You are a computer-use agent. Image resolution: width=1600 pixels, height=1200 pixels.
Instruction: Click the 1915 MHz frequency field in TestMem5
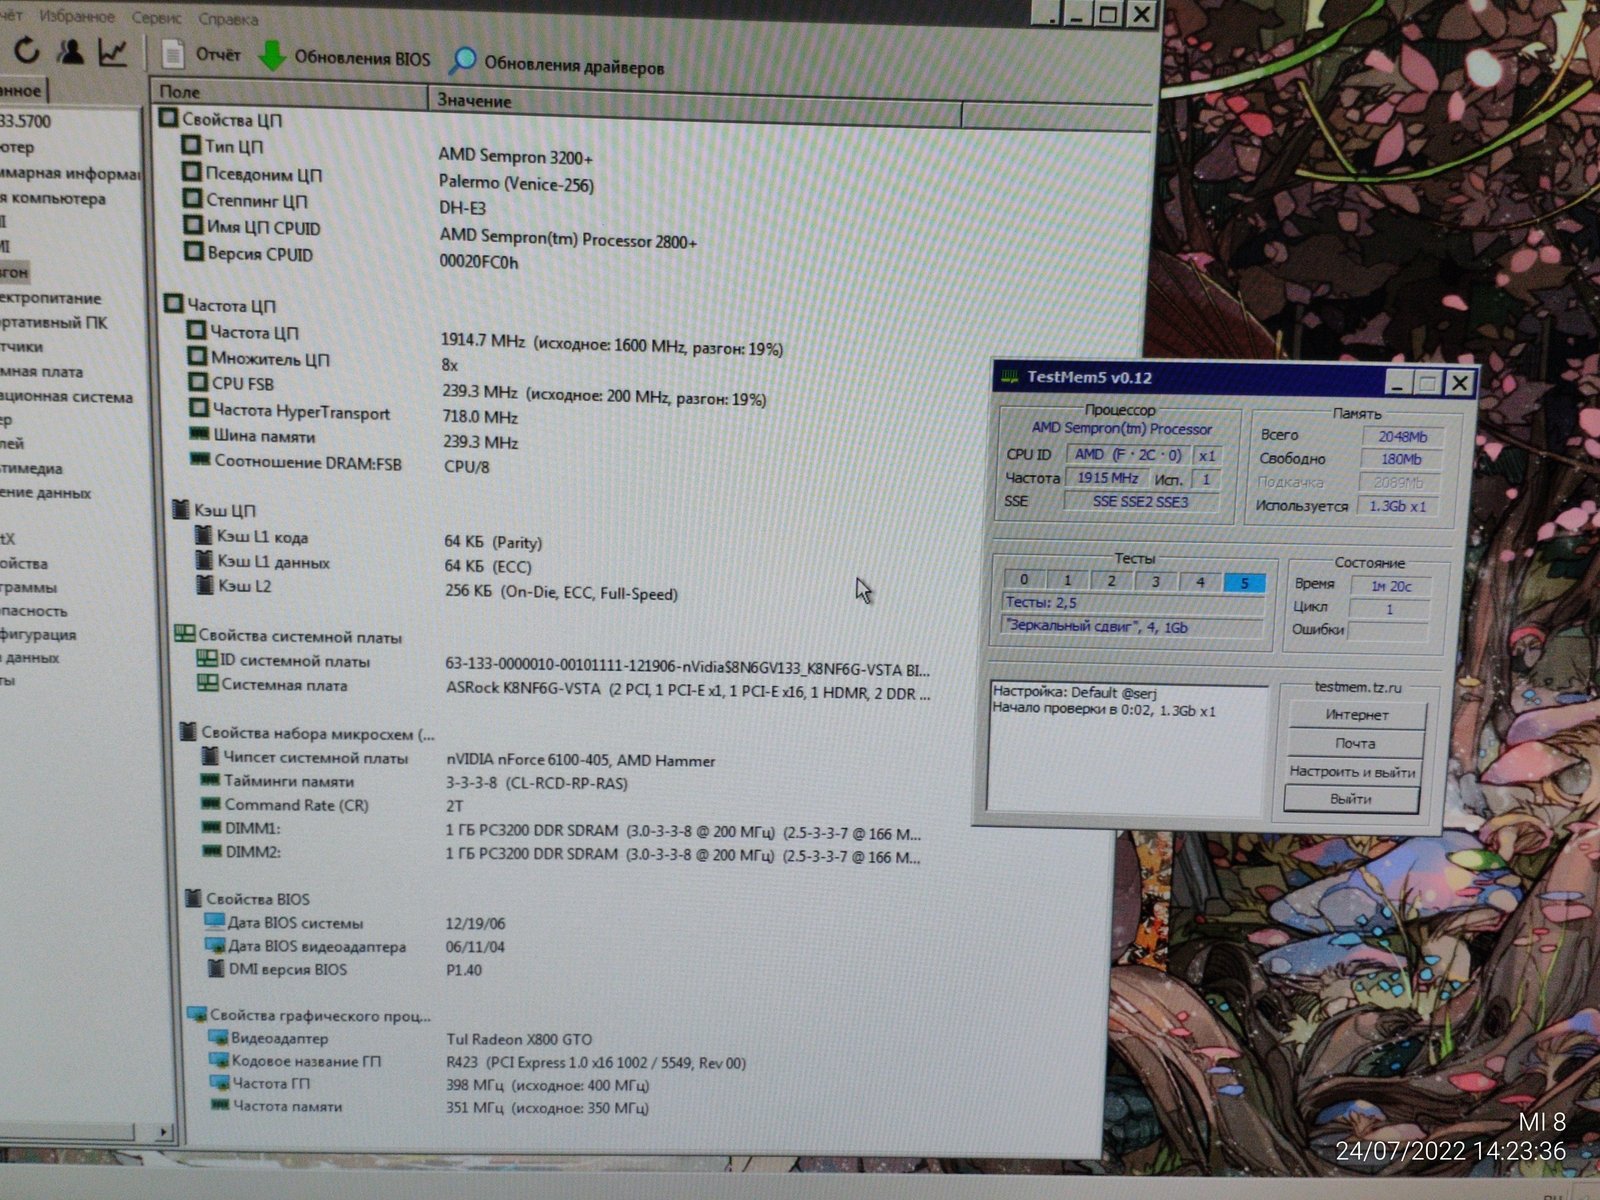[x=1107, y=478]
